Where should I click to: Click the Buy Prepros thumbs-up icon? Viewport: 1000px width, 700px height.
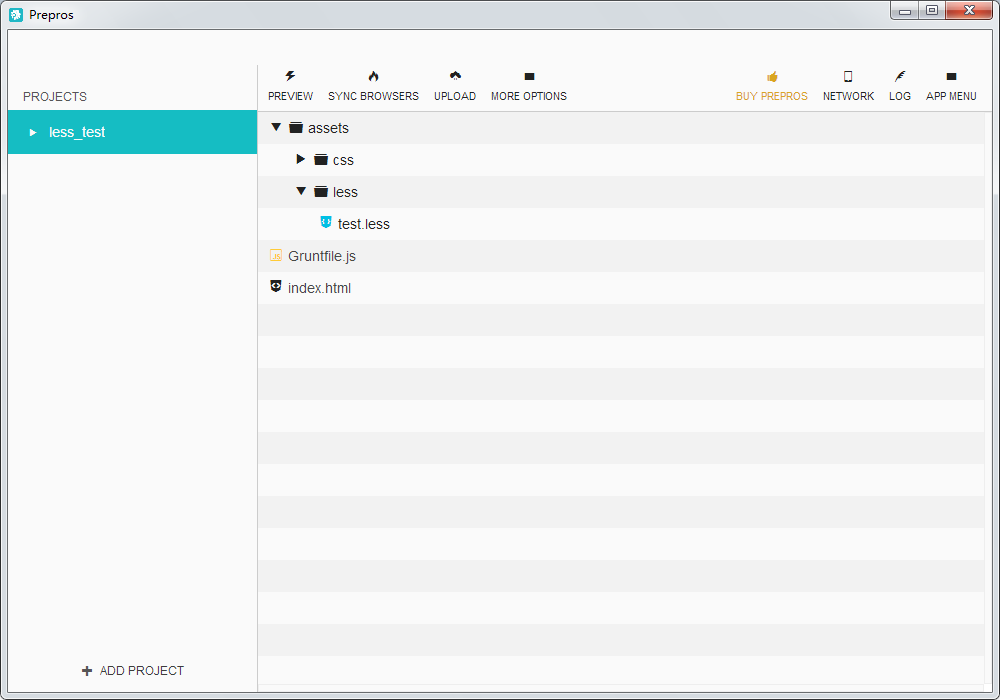[x=772, y=77]
